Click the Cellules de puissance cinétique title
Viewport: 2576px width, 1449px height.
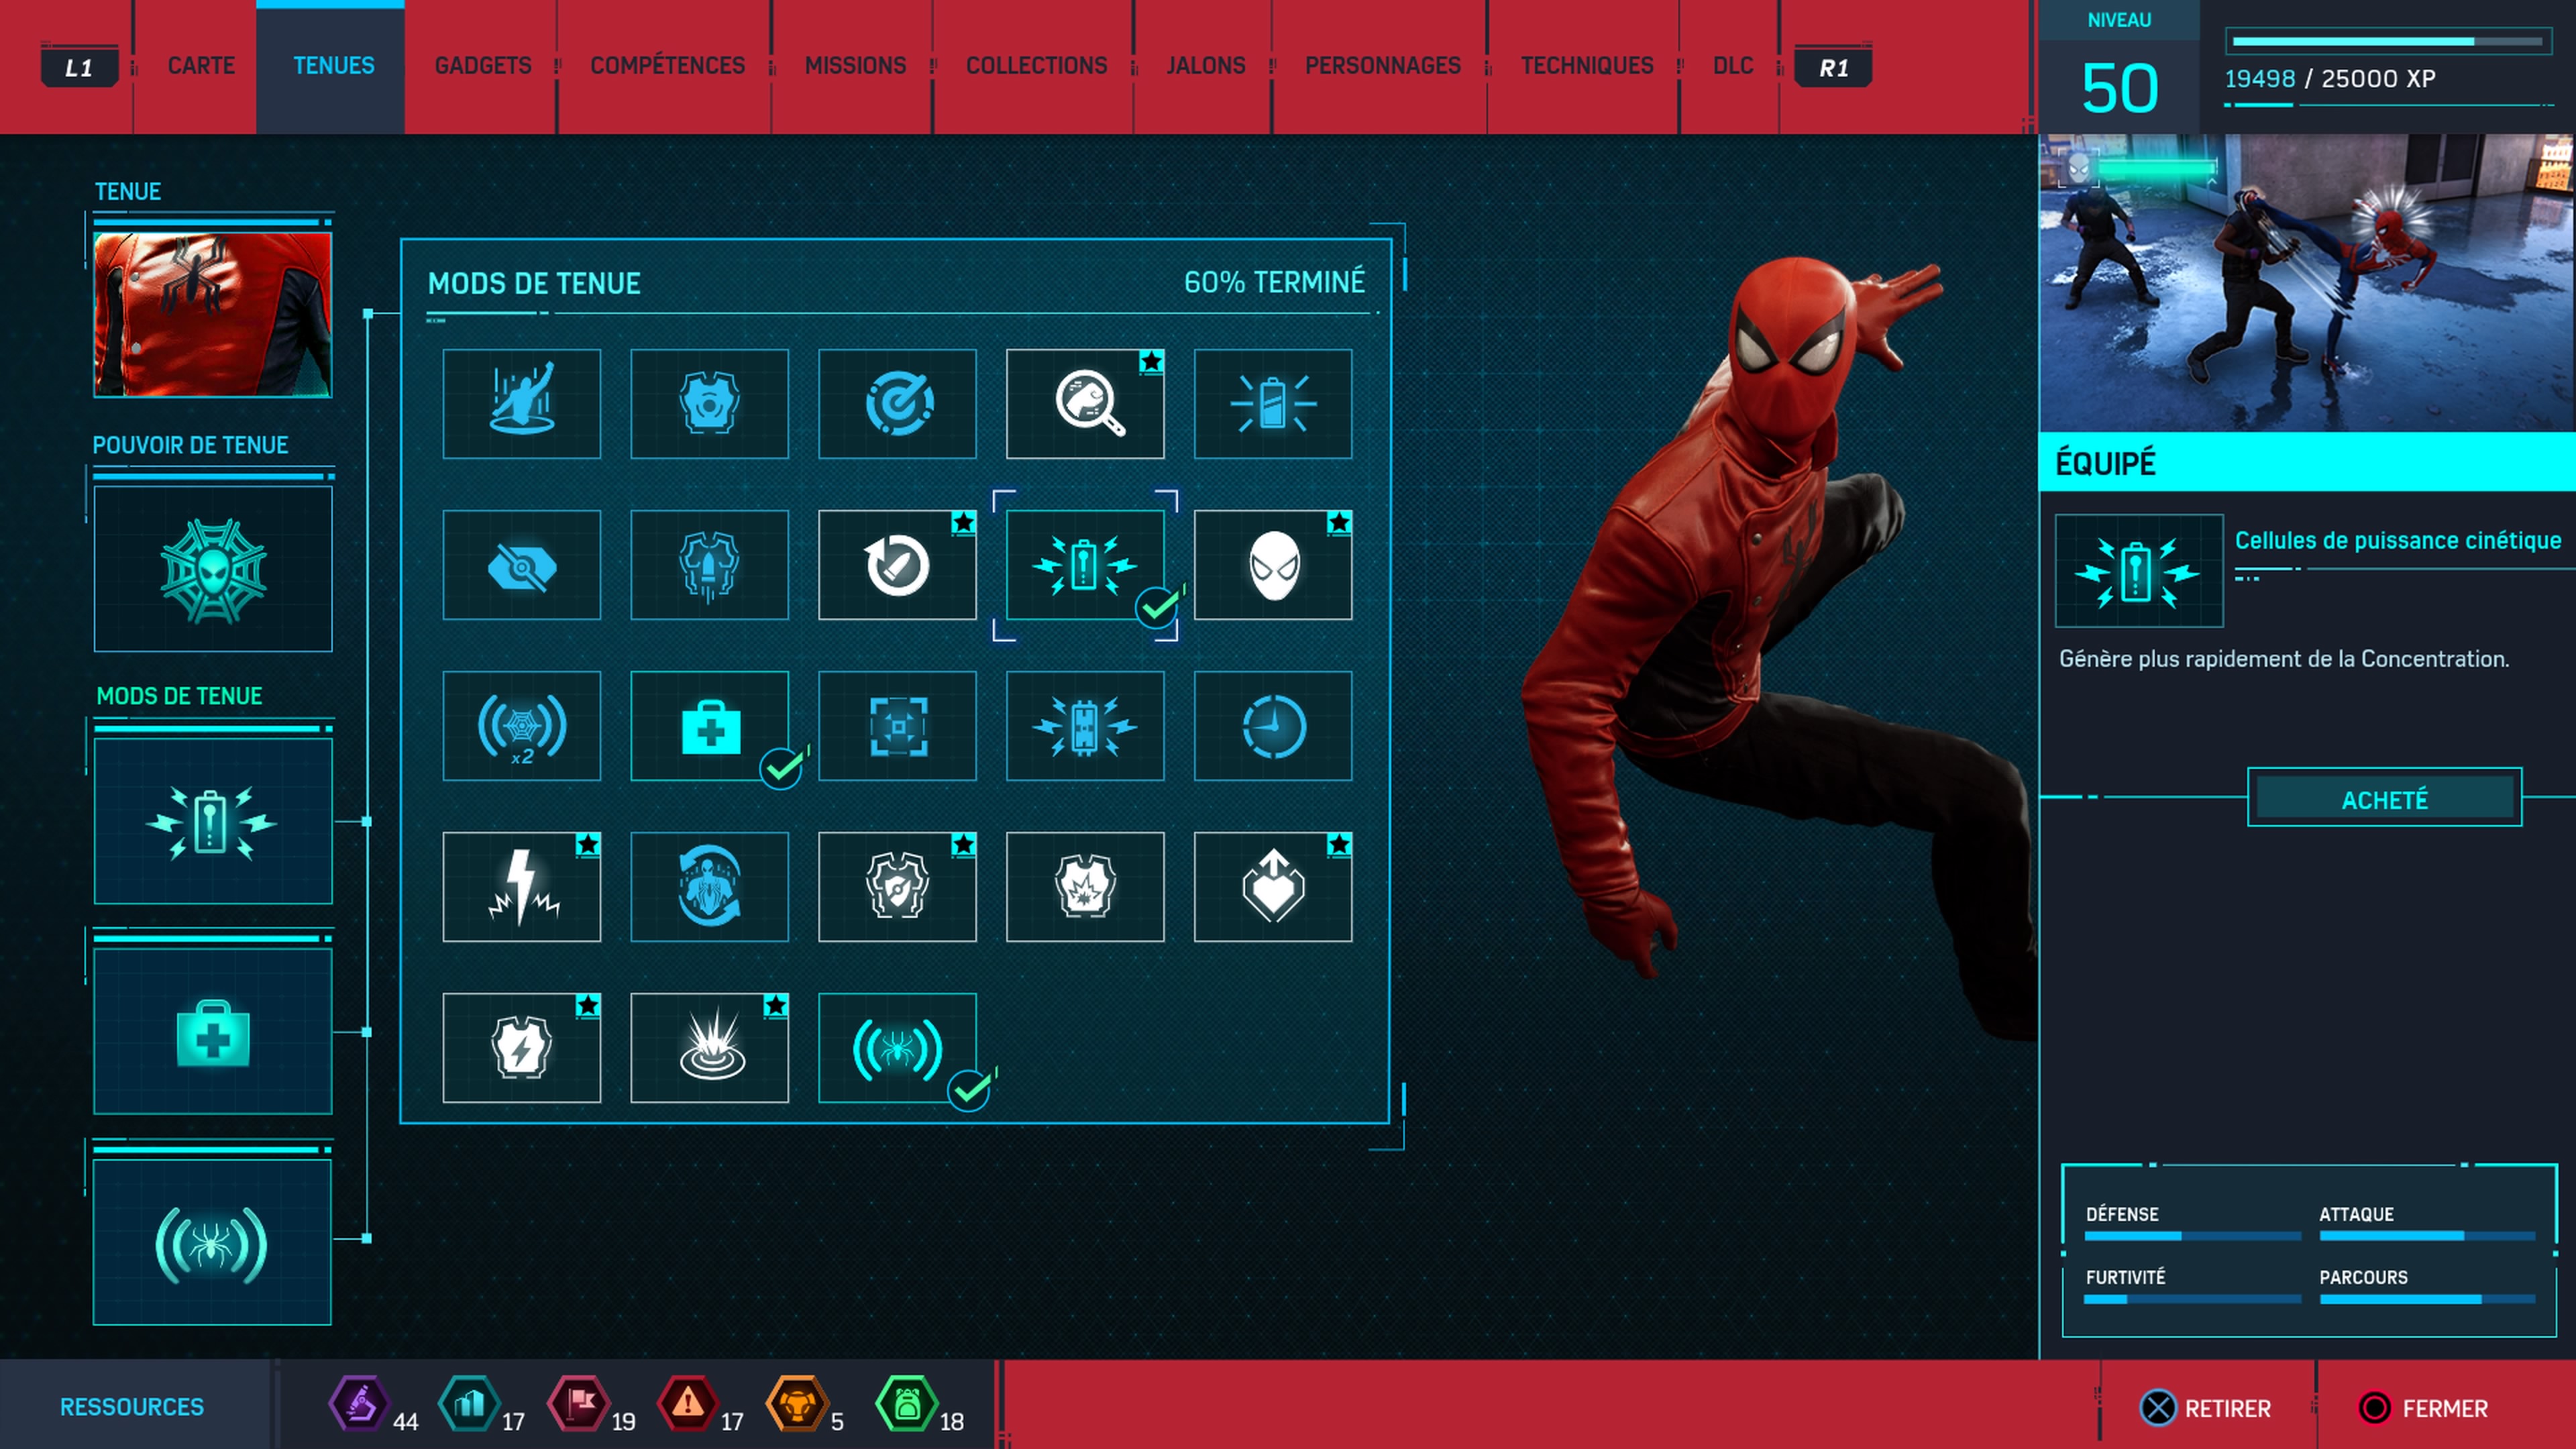tap(2398, 541)
